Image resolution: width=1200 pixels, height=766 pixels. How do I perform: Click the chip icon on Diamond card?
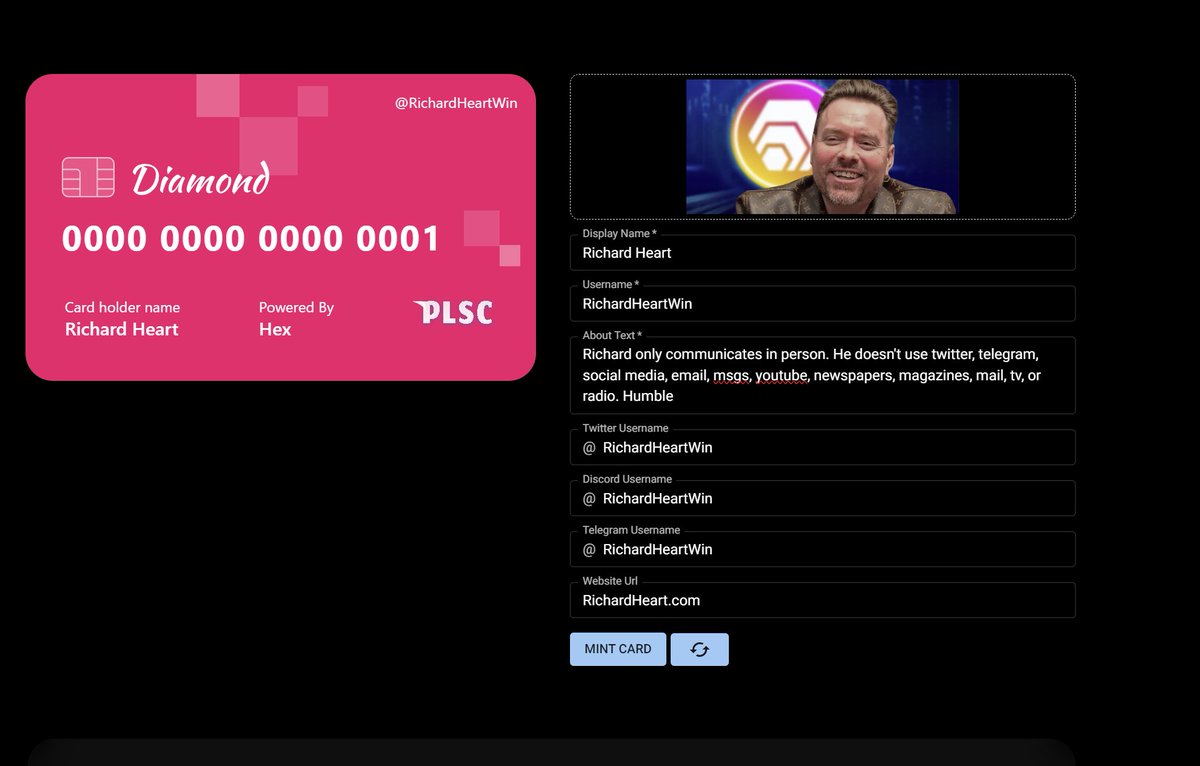88,177
